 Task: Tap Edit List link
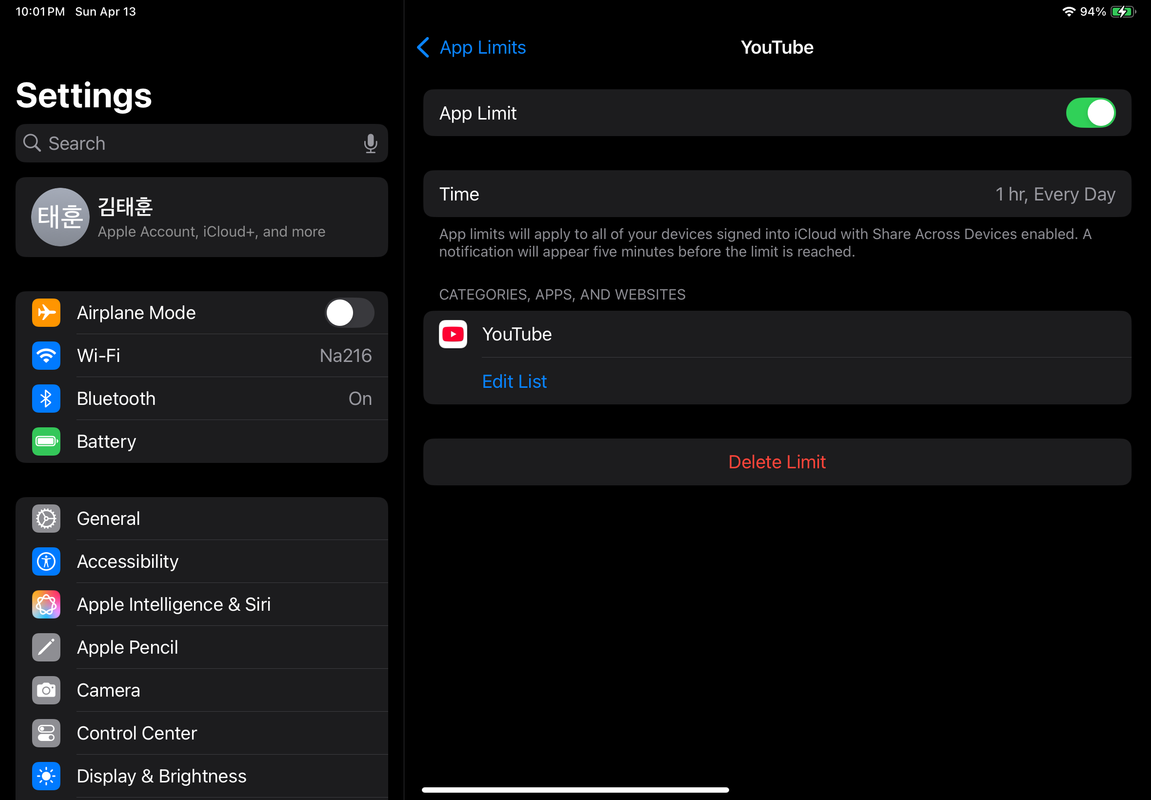tap(514, 382)
